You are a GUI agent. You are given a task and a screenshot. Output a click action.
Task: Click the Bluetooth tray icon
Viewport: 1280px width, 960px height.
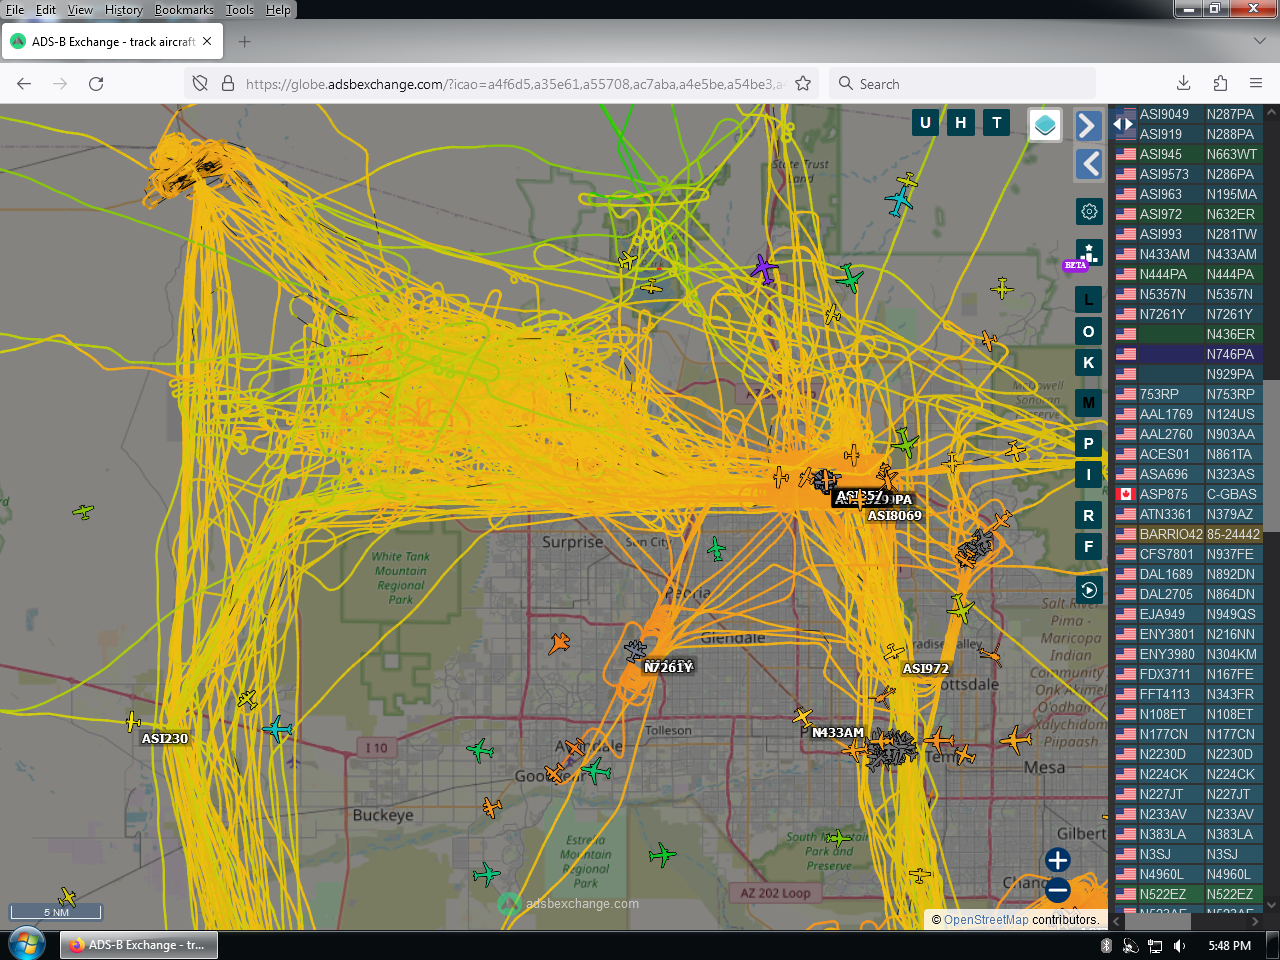tap(1106, 945)
